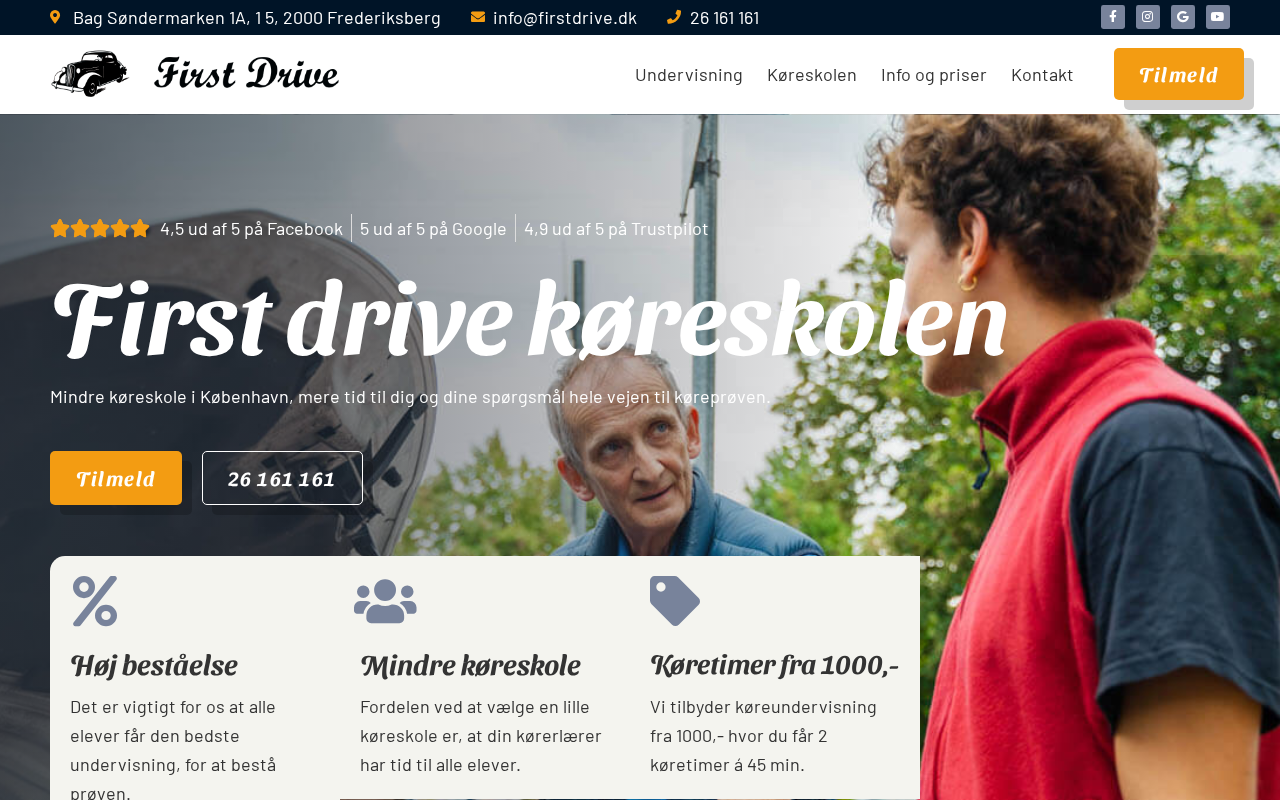1280x800 pixels.
Task: Open the Køreskolen menu item
Action: point(812,75)
